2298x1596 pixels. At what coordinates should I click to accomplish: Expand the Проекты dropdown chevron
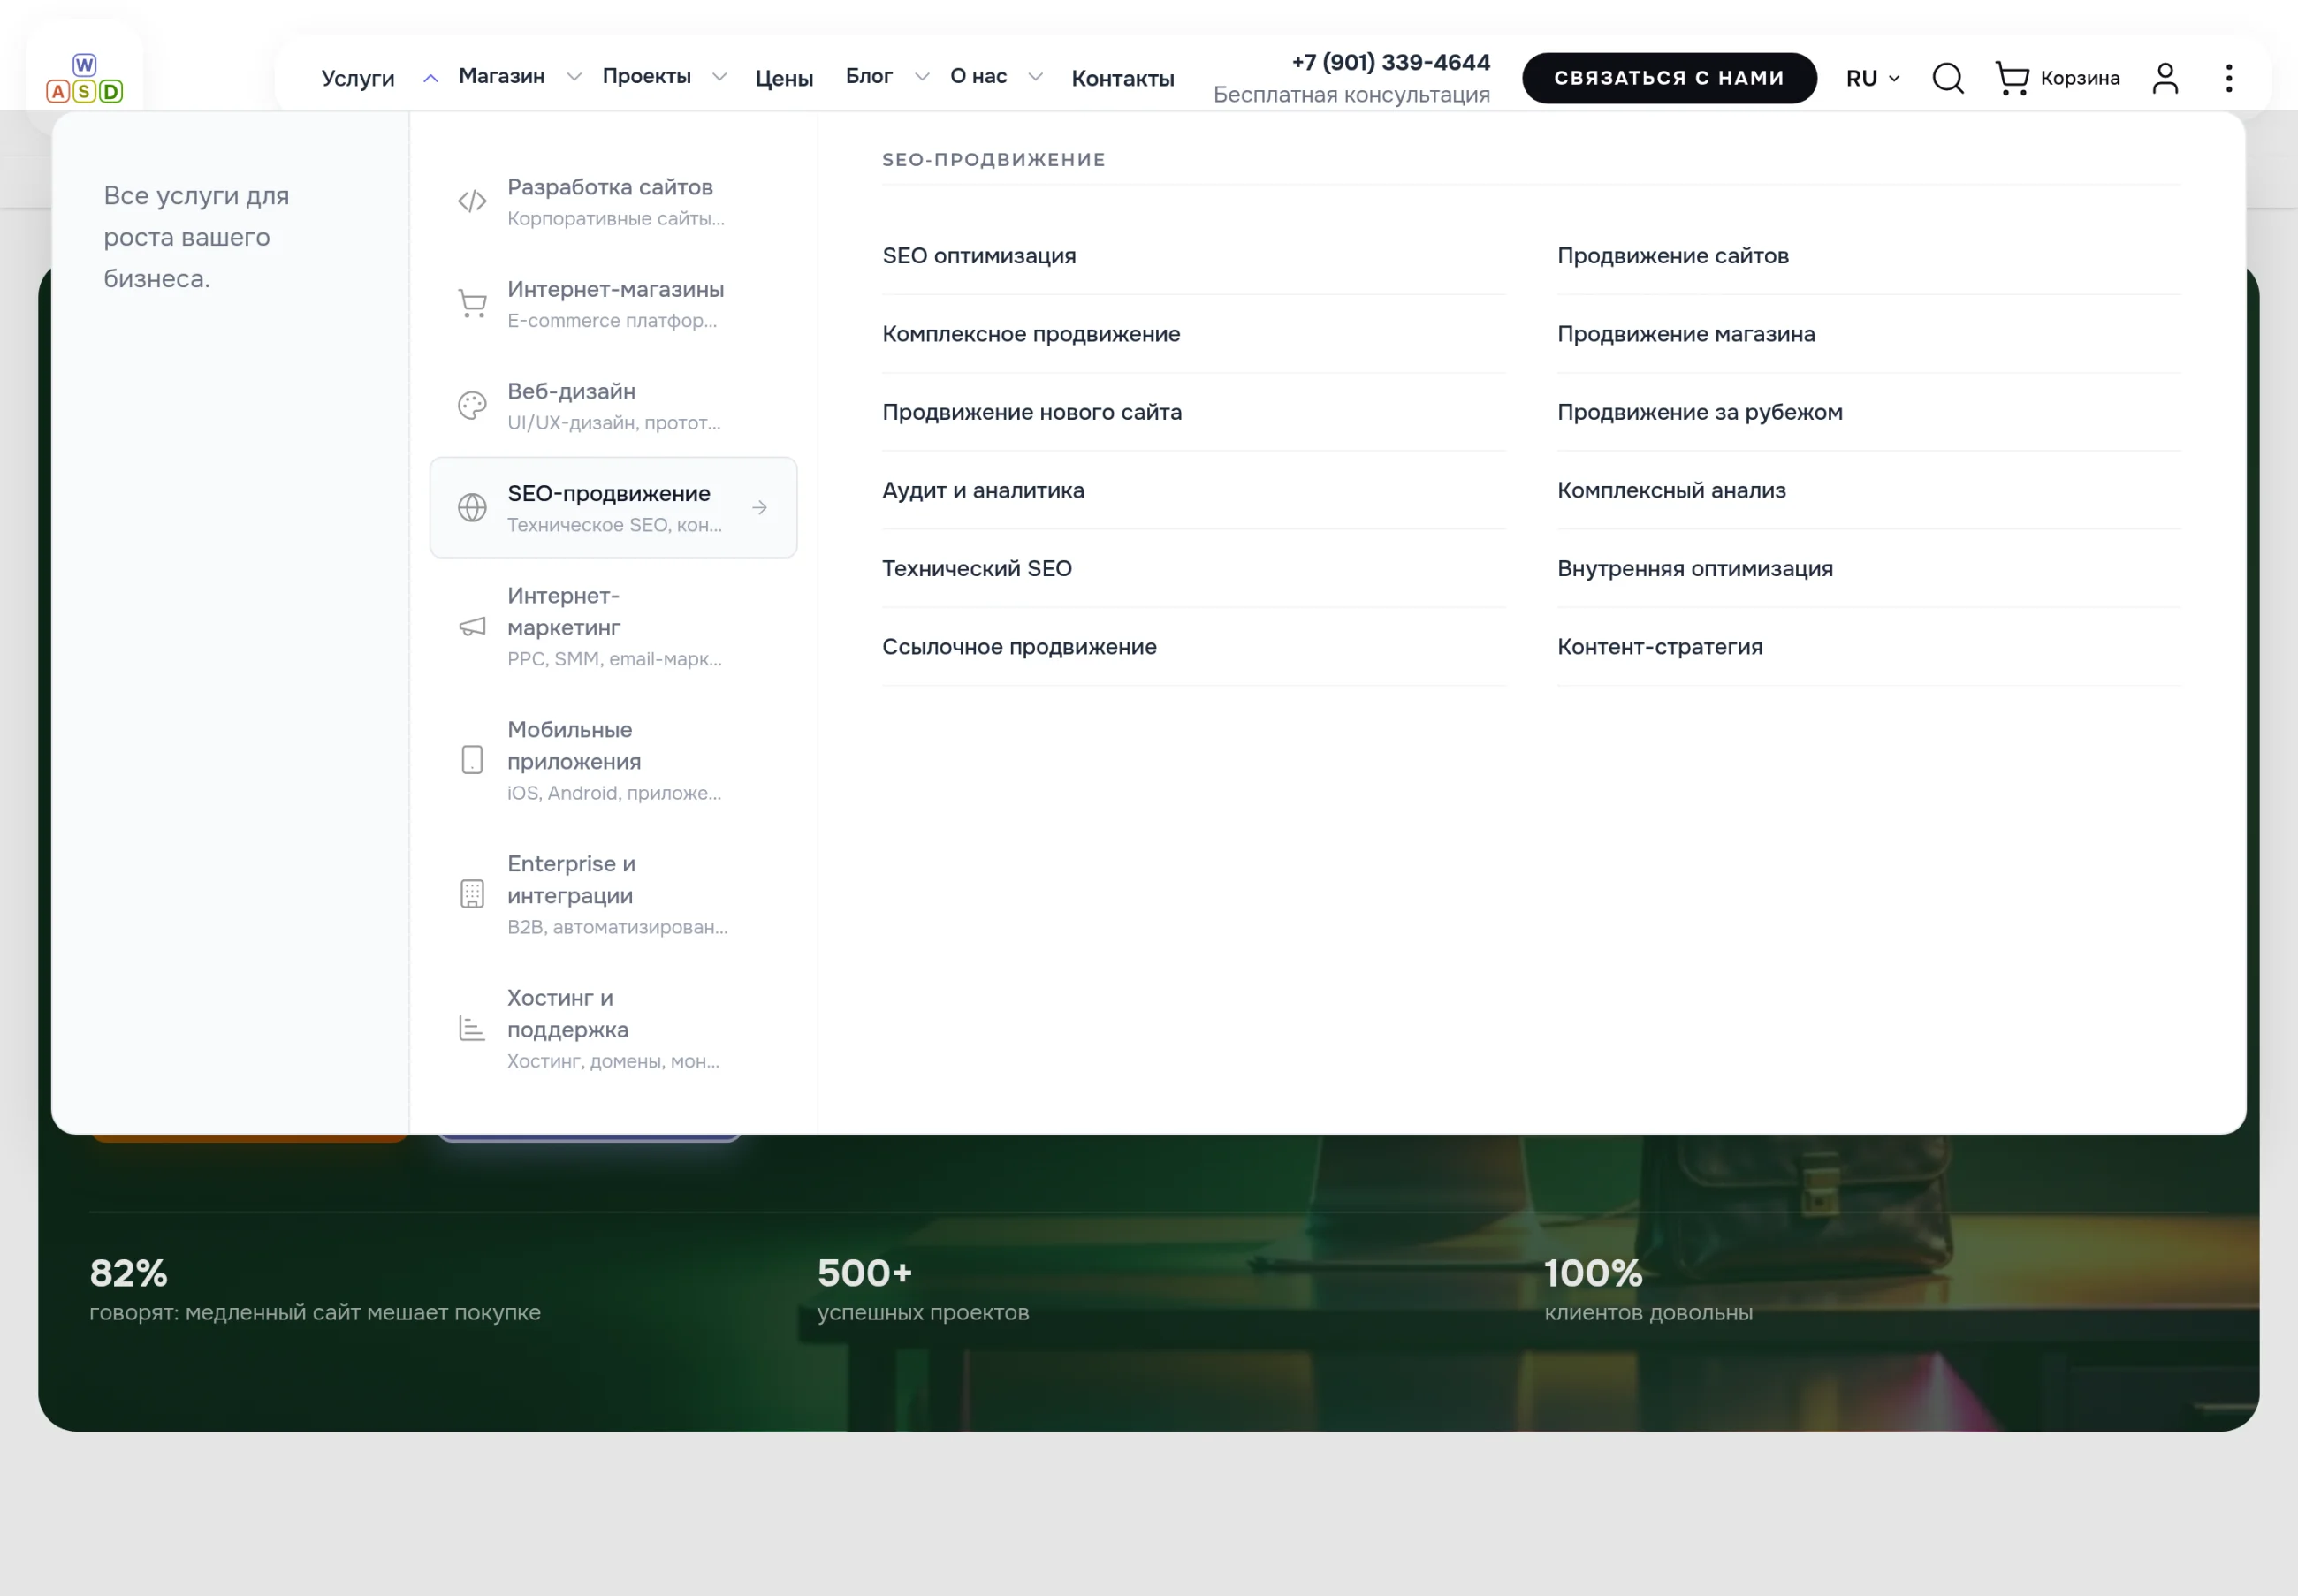coord(719,77)
